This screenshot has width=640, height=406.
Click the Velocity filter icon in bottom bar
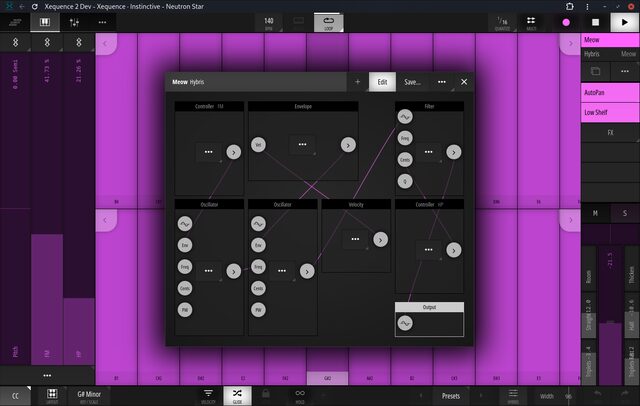pyautogui.click(x=208, y=395)
